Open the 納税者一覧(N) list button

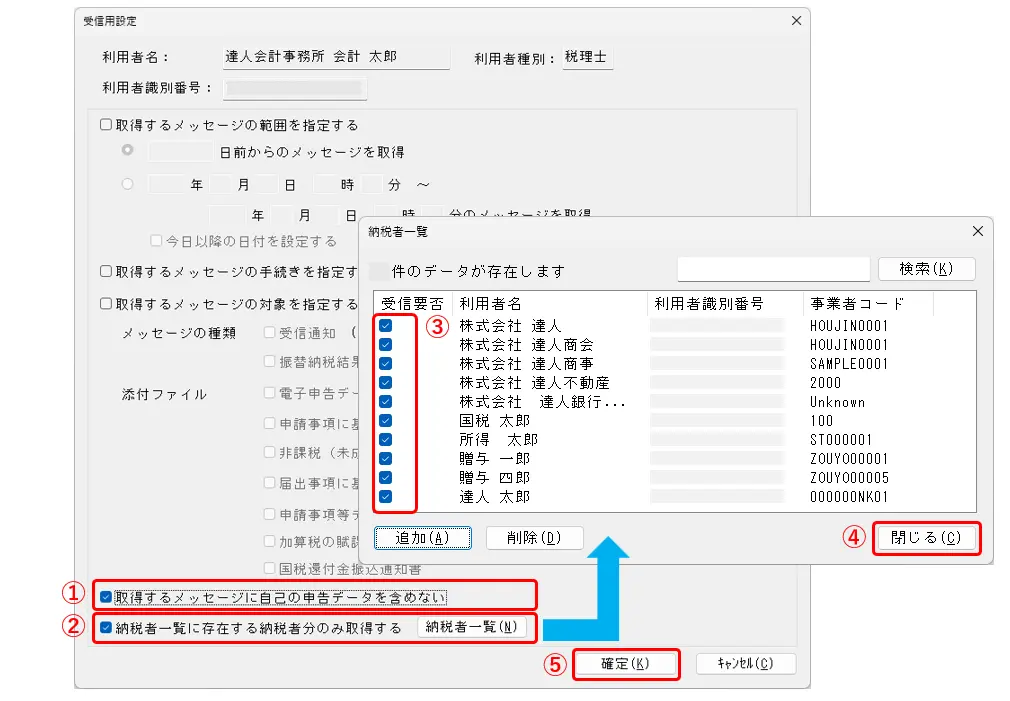471,628
